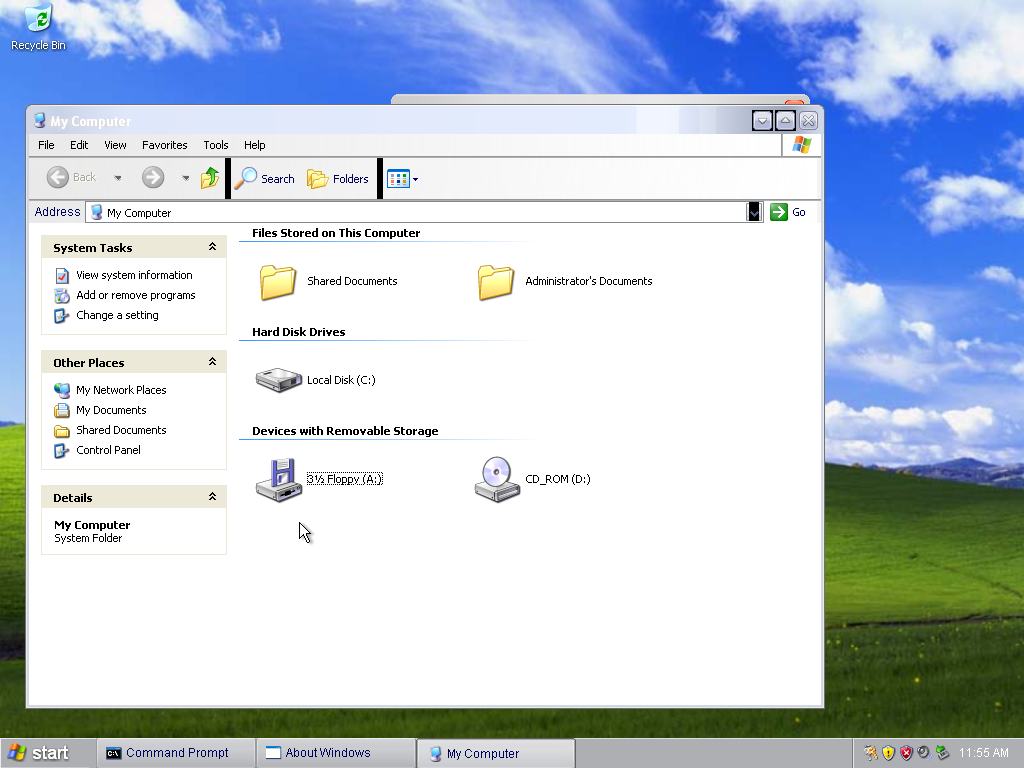Click the Add or remove programs icon
Screen dimensions: 1024x768
62,296
